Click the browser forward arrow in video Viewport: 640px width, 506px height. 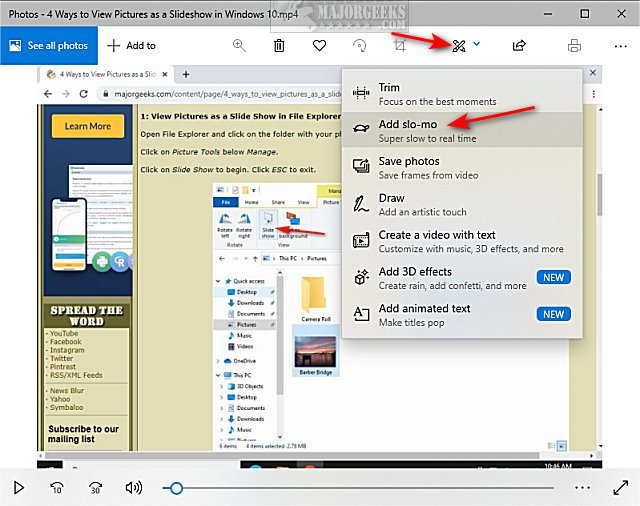[x=66, y=94]
